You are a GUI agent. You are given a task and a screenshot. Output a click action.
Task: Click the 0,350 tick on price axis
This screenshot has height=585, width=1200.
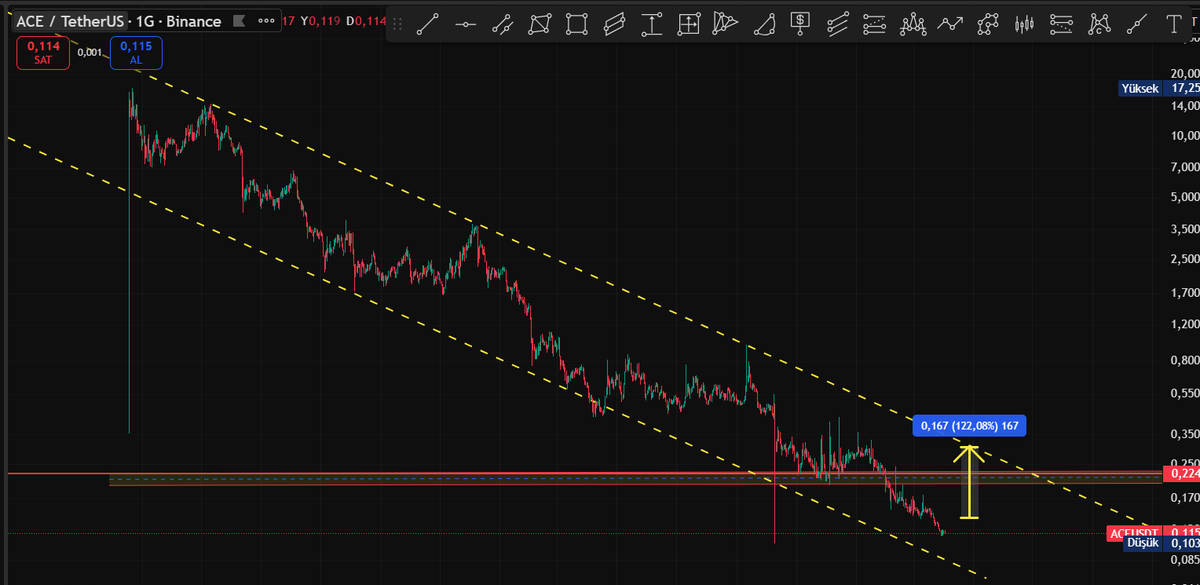1184,435
